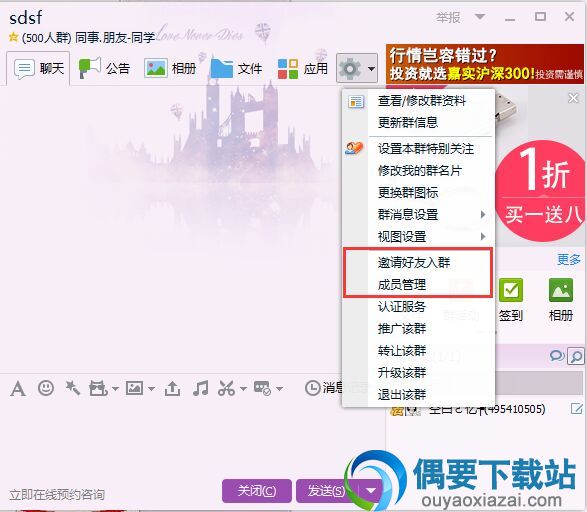Image resolution: width=587 pixels, height=512 pixels.
Task: Click the group star icon
Action: 13,37
